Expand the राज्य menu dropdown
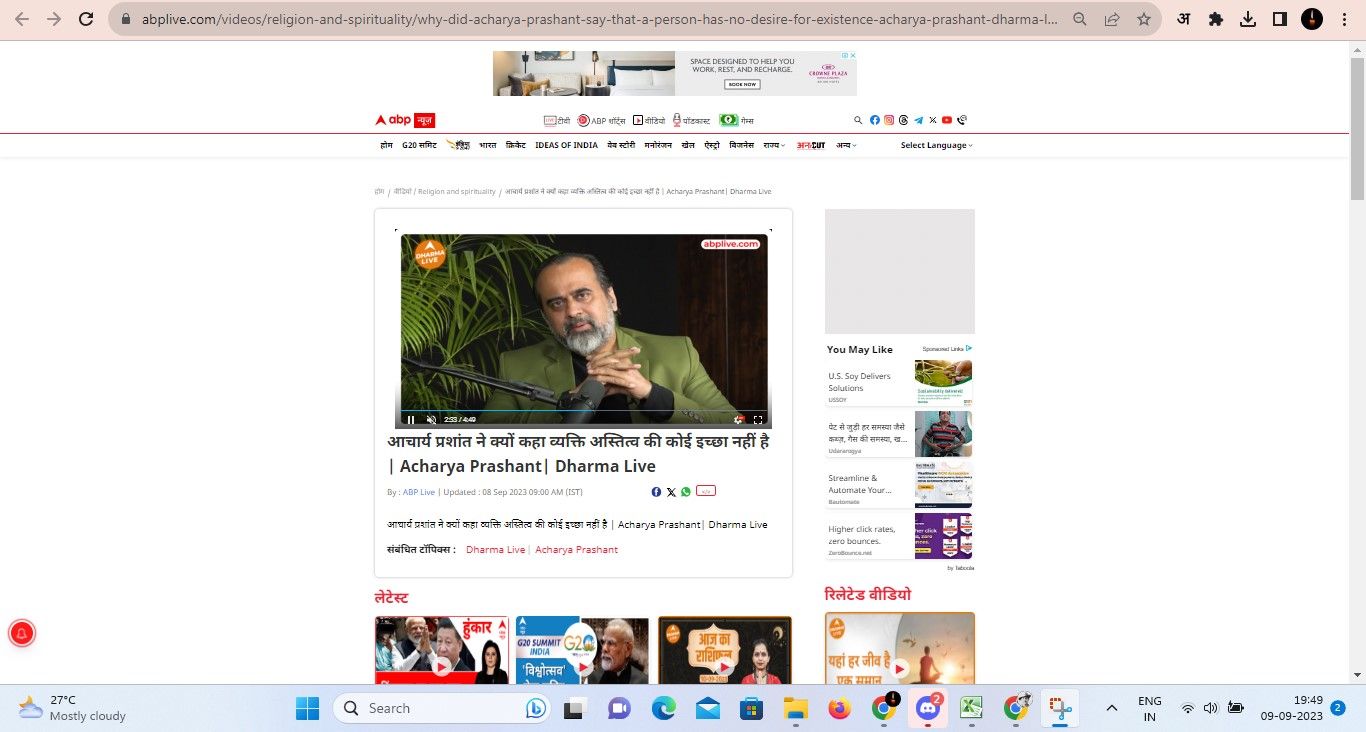1366x732 pixels. [774, 145]
